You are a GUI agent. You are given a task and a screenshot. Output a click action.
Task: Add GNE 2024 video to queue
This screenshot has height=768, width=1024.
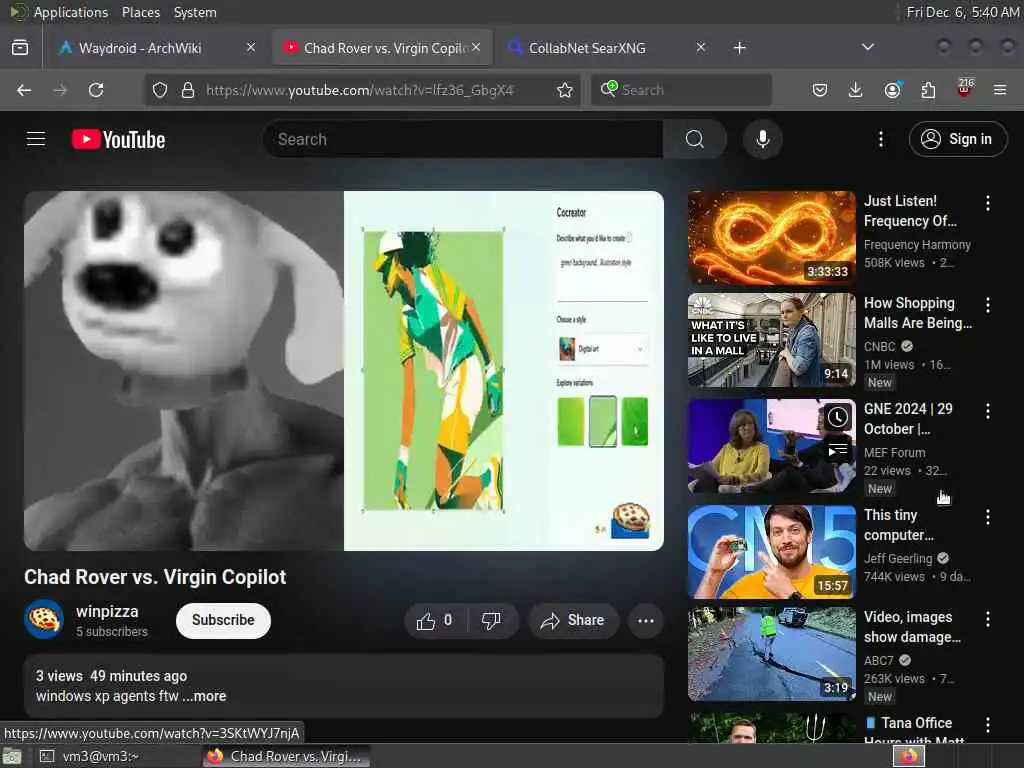pos(838,450)
